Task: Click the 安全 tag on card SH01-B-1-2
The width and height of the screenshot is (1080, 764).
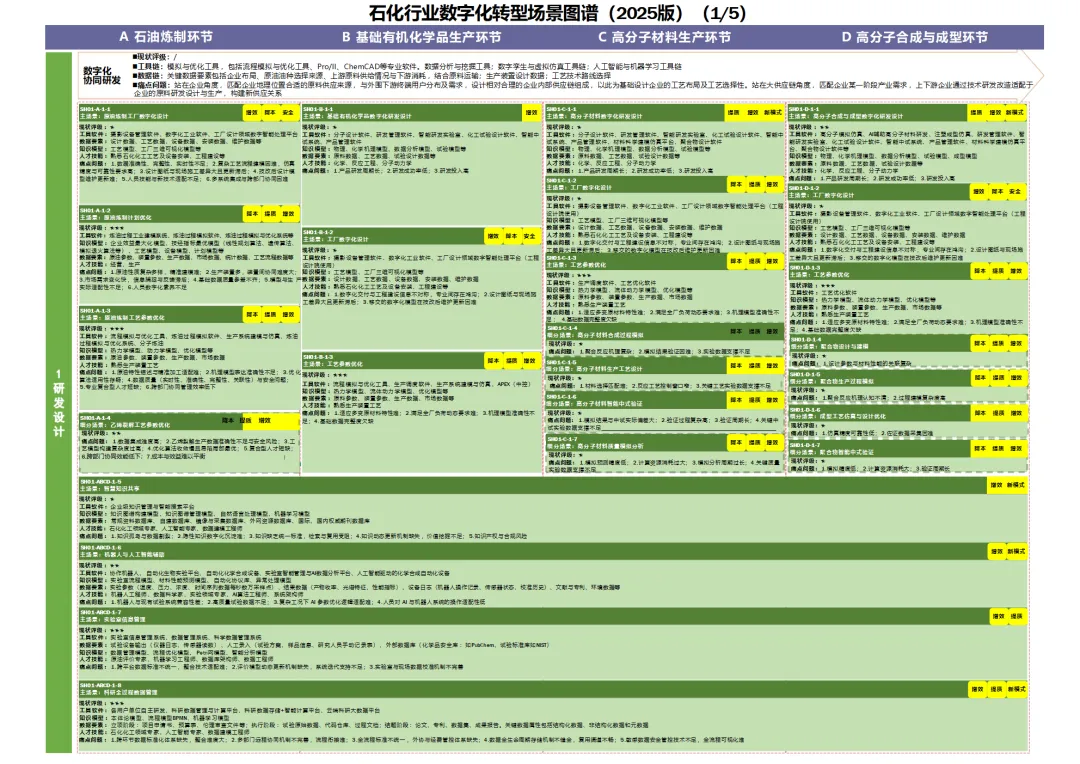Action: (529, 236)
